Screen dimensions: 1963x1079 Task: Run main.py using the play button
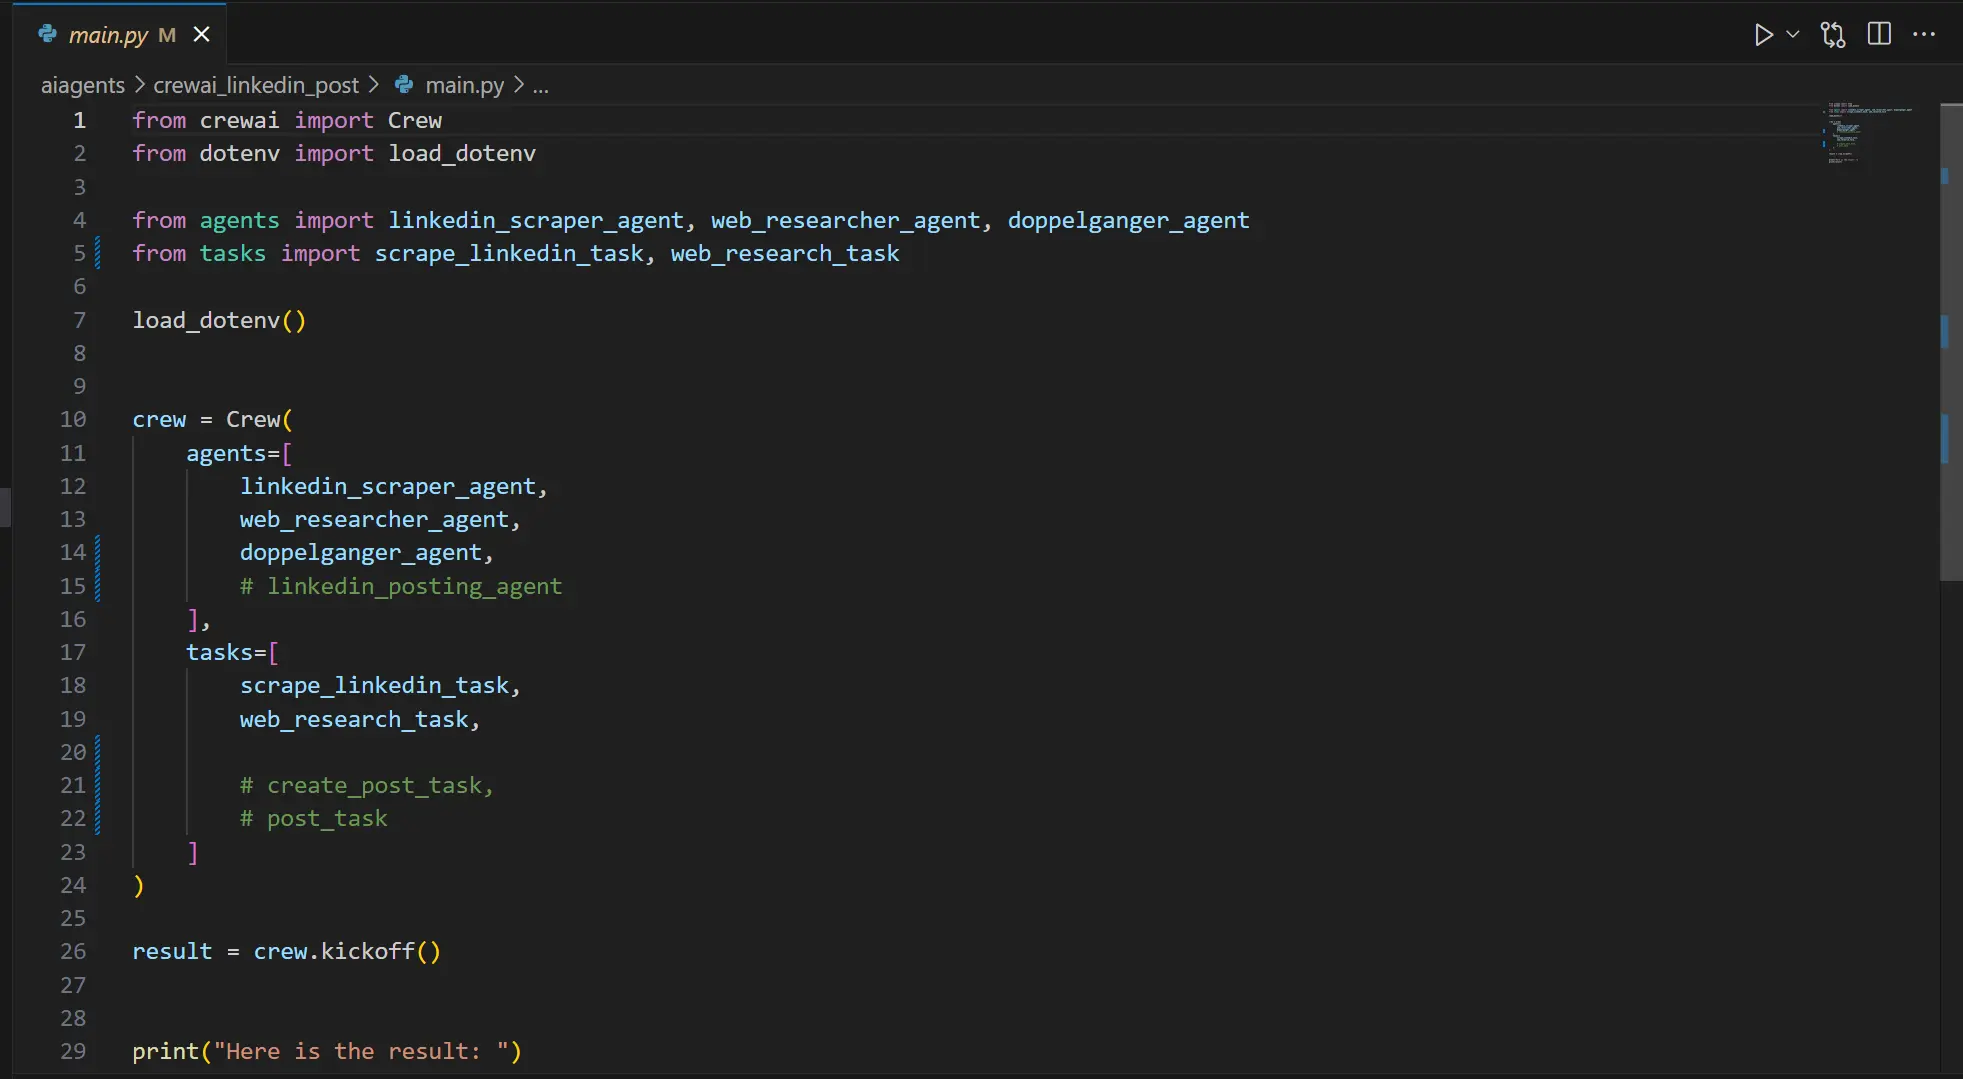tap(1763, 34)
